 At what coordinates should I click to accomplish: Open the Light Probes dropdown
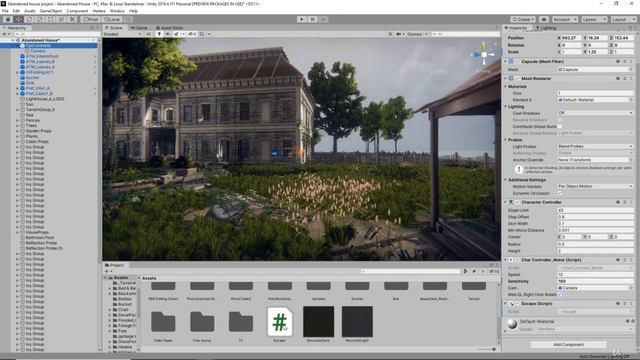click(596, 146)
